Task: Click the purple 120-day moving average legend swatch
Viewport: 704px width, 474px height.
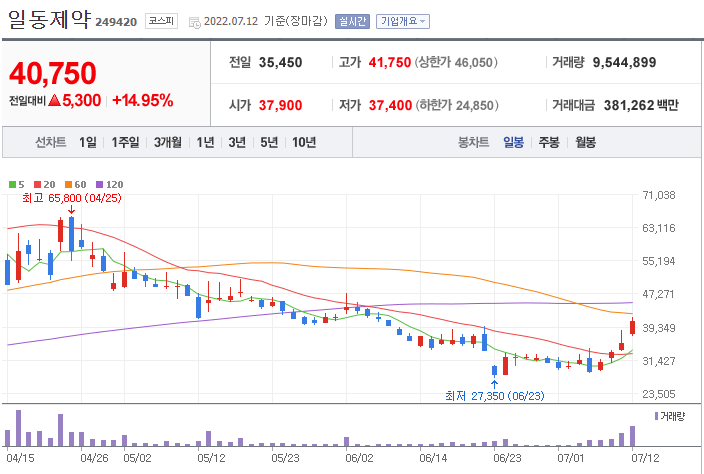Action: (x=100, y=184)
